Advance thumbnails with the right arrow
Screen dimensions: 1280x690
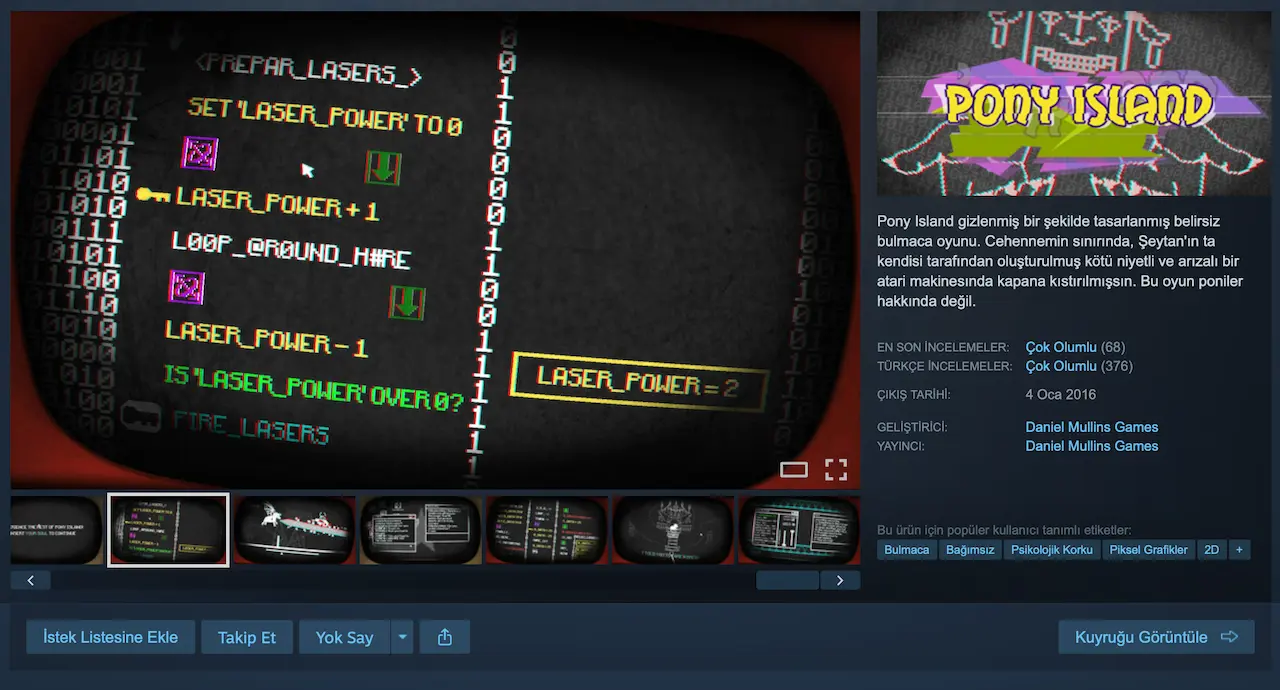(840, 580)
